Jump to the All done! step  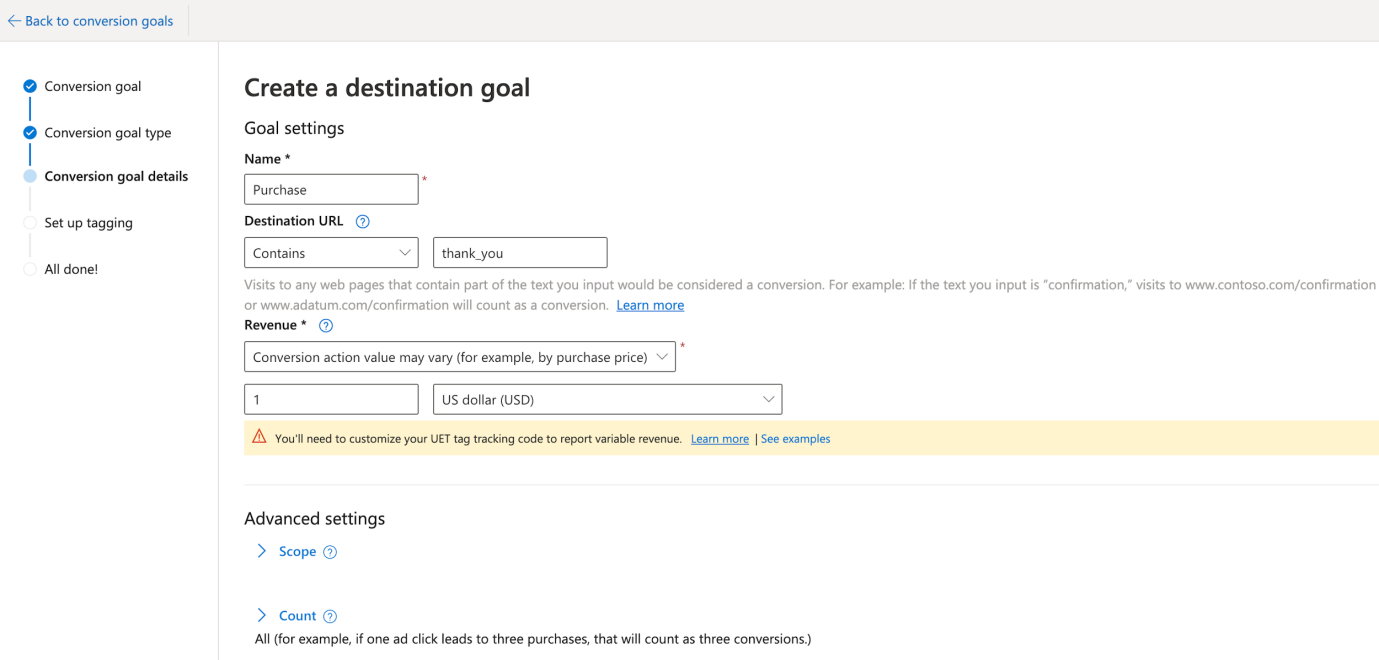pos(71,269)
